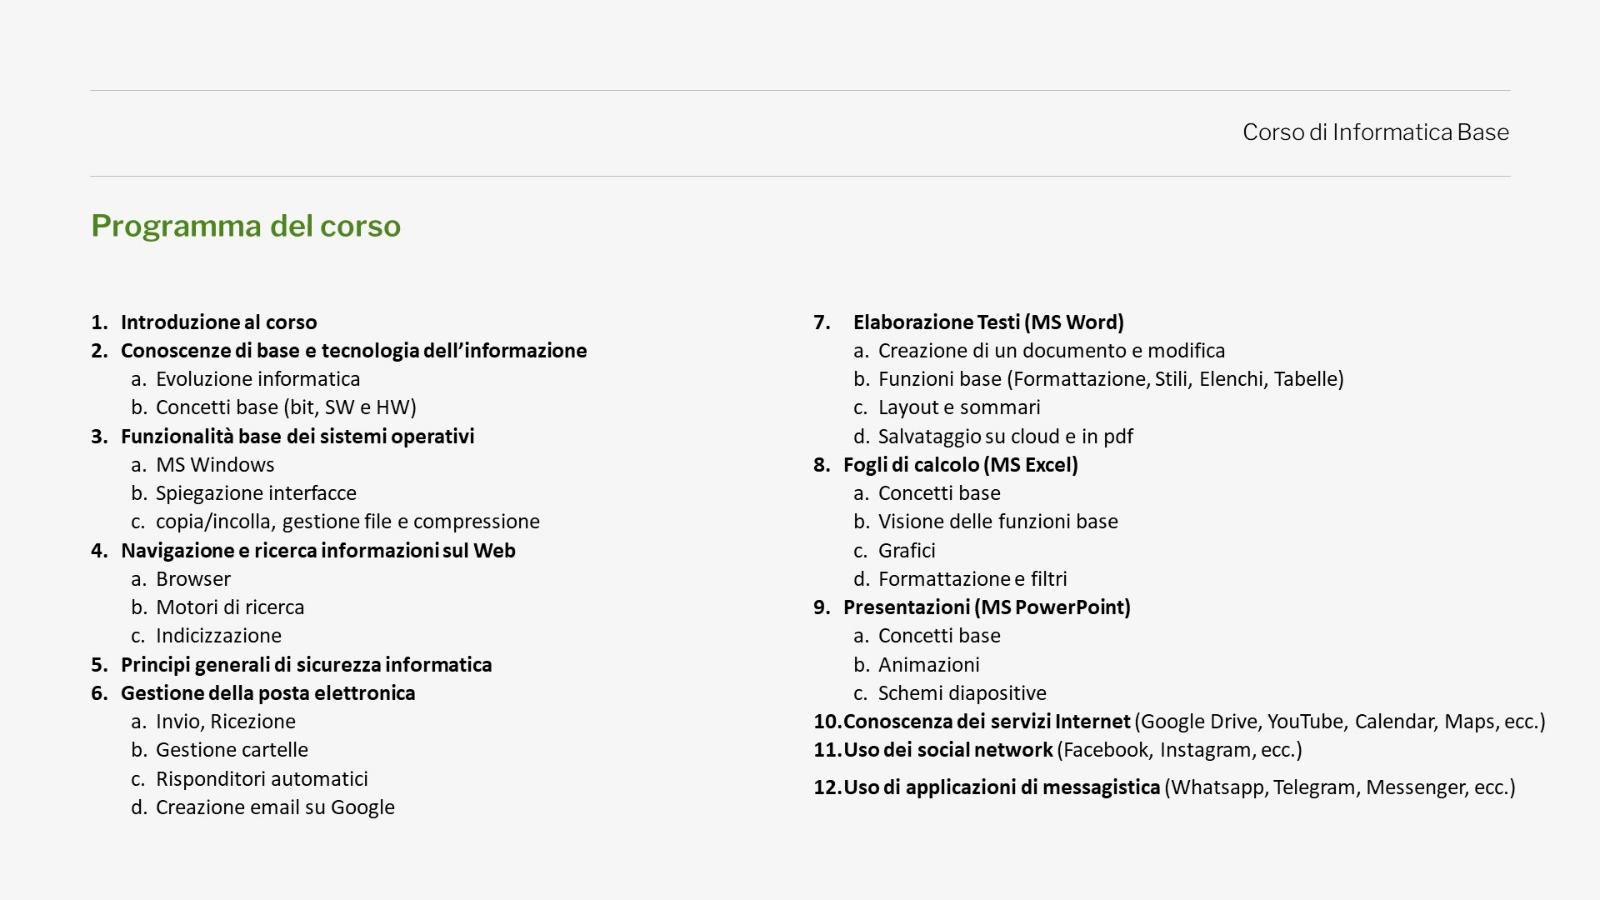Select 'Navigazione e ricerca informazioni sul Web'
This screenshot has width=1600, height=900.
tap(318, 550)
